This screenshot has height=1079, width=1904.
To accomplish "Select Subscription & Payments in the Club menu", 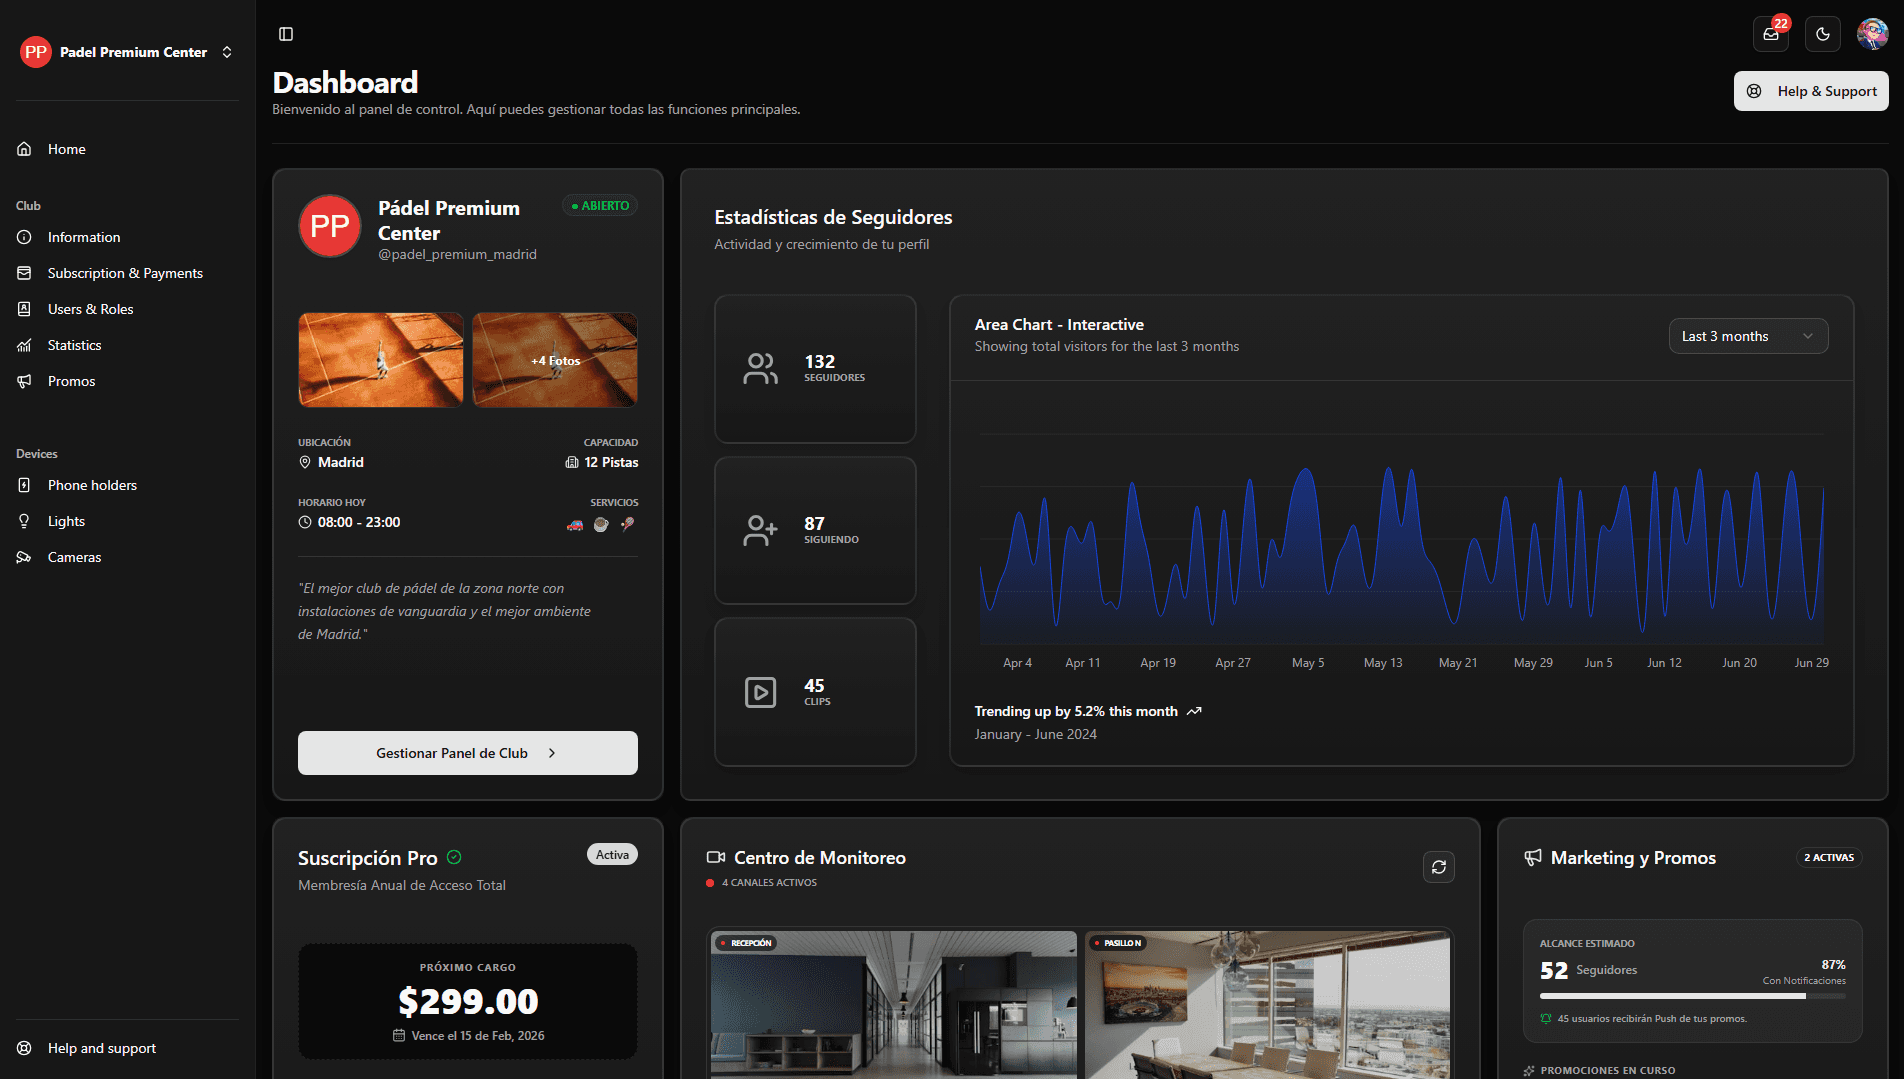I will [124, 272].
